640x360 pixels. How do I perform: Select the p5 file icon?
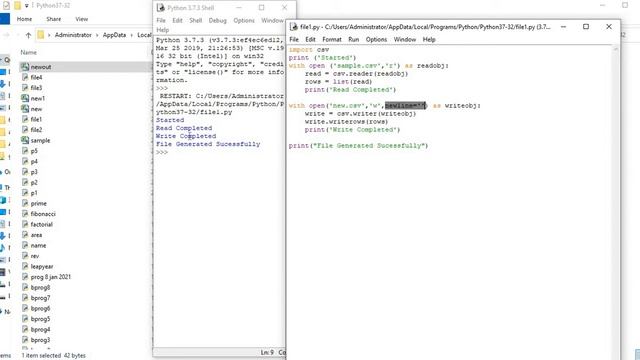coord(25,151)
